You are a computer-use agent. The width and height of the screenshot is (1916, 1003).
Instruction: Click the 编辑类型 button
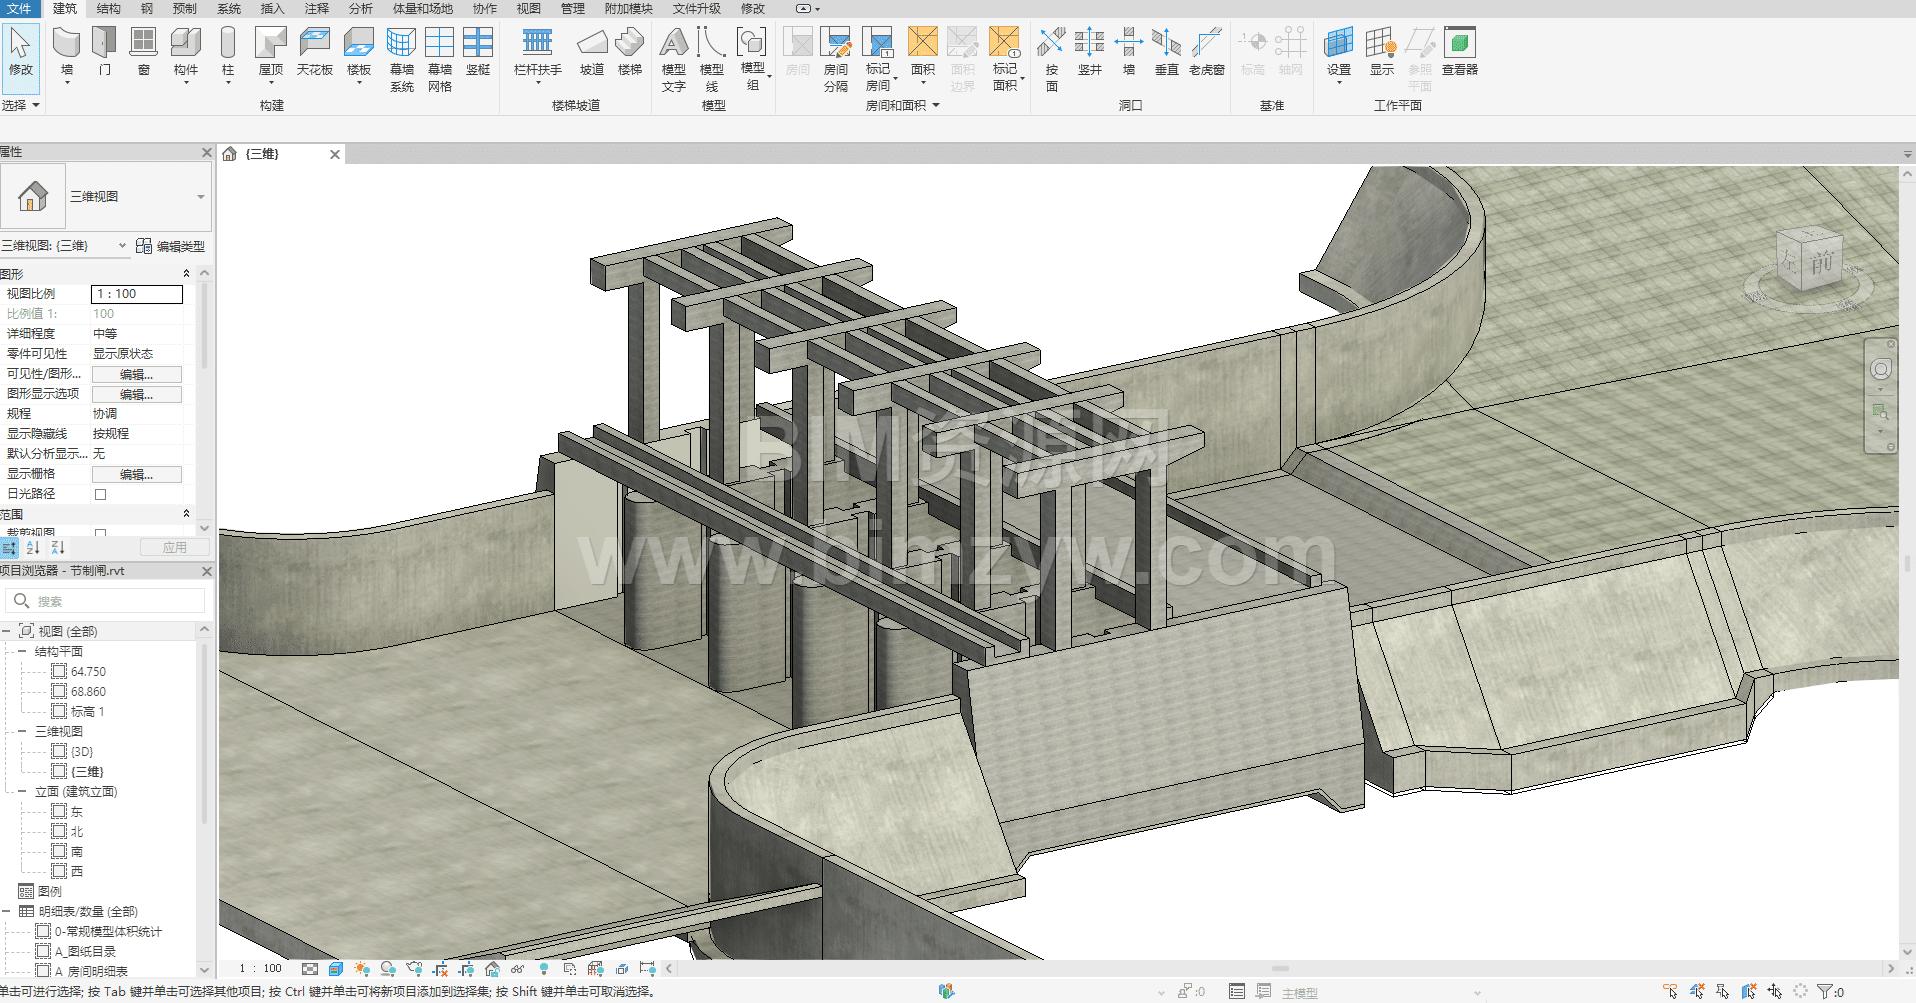(x=171, y=246)
